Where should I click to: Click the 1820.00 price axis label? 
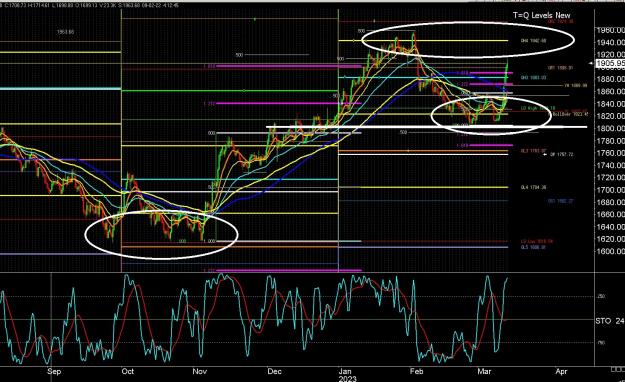pyautogui.click(x=611, y=116)
